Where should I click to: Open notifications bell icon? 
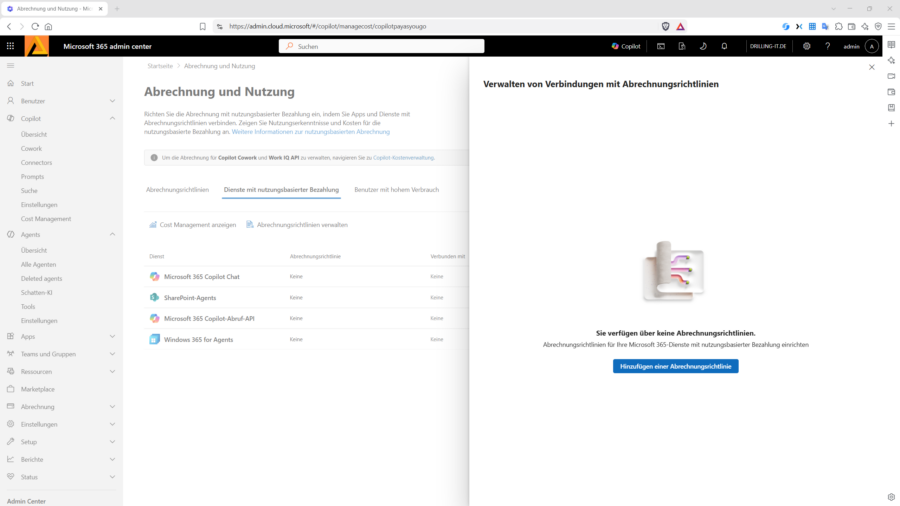click(724, 46)
